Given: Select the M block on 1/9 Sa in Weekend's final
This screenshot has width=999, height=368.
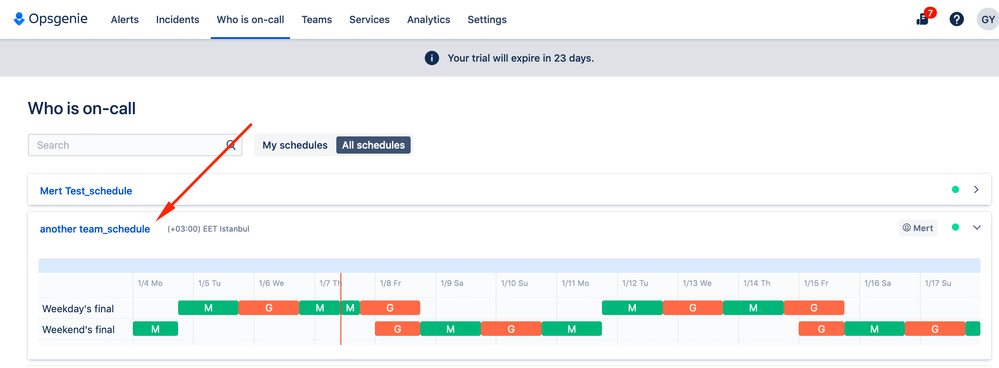Looking at the screenshot, I should click(x=450, y=329).
